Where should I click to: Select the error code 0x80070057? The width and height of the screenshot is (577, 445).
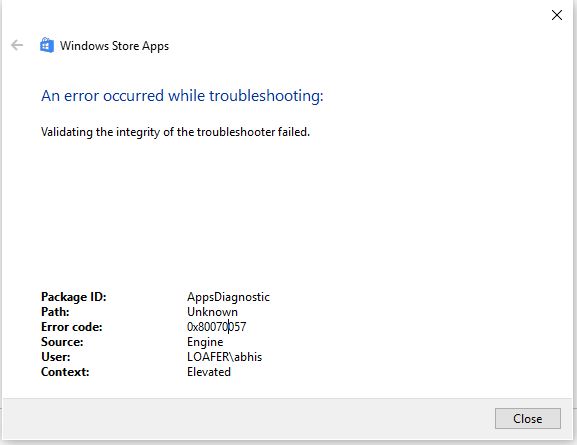click(x=216, y=327)
